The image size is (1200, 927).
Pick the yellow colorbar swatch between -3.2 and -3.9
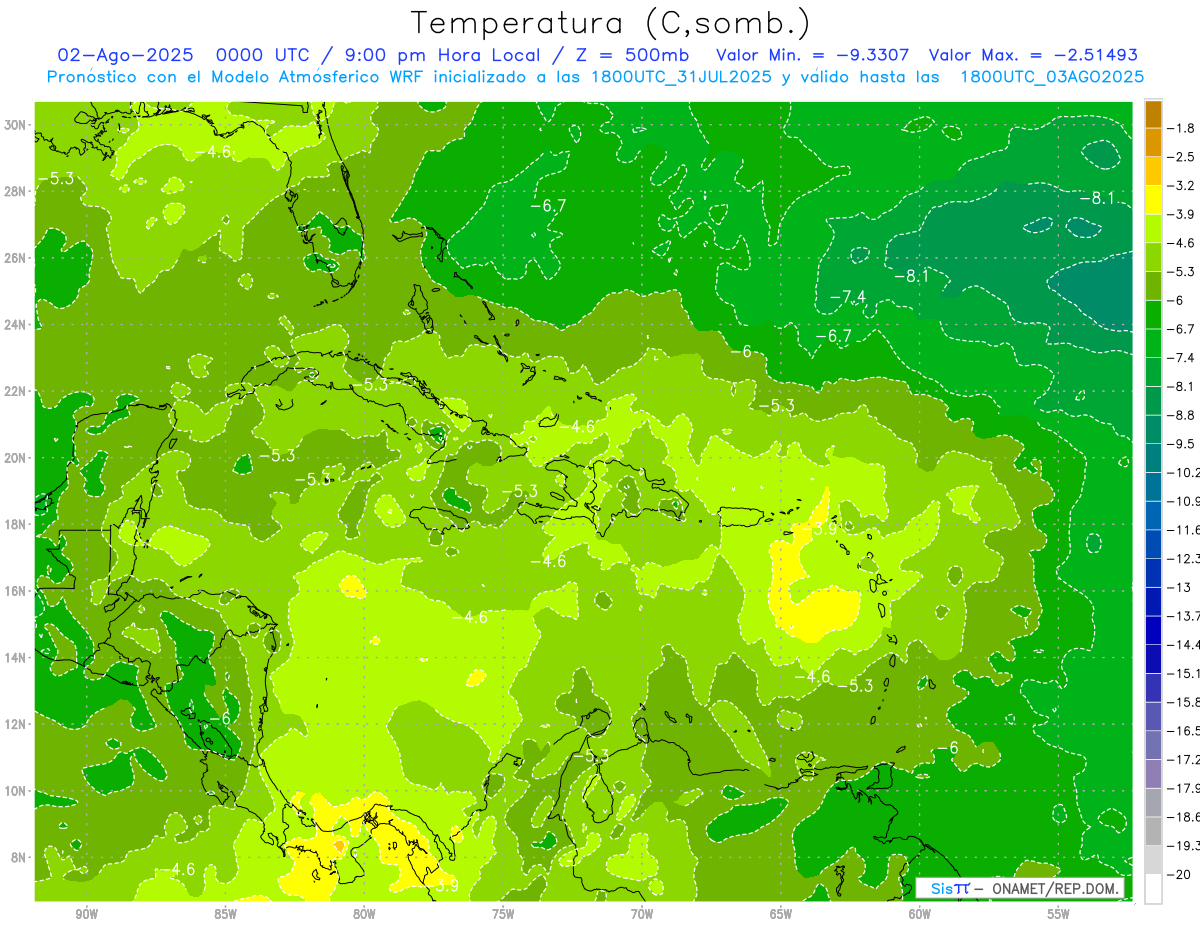coord(1153,200)
